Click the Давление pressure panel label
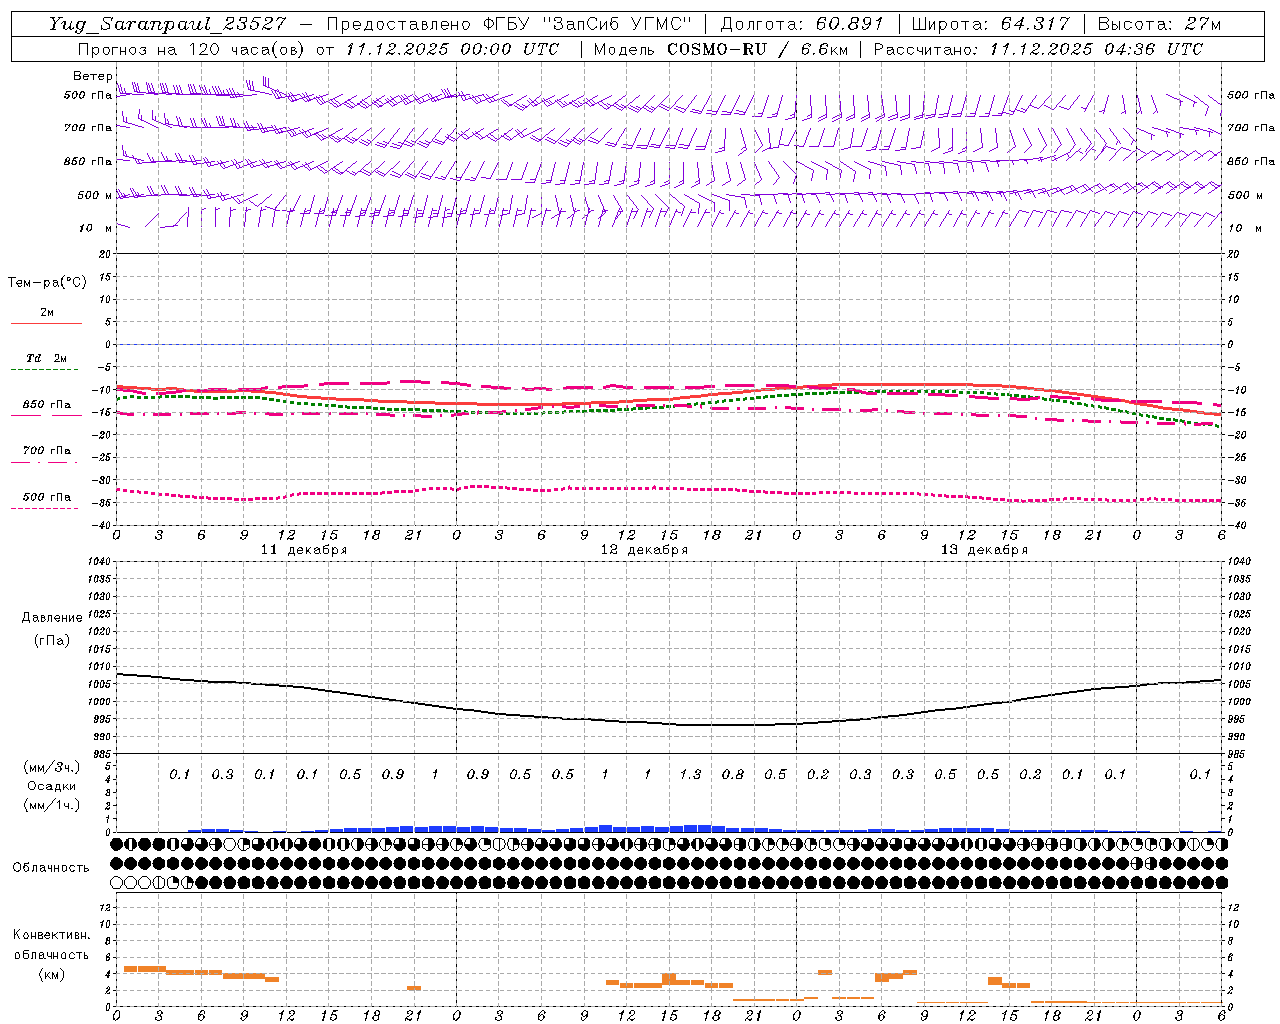1280x1024 pixels. (52, 618)
